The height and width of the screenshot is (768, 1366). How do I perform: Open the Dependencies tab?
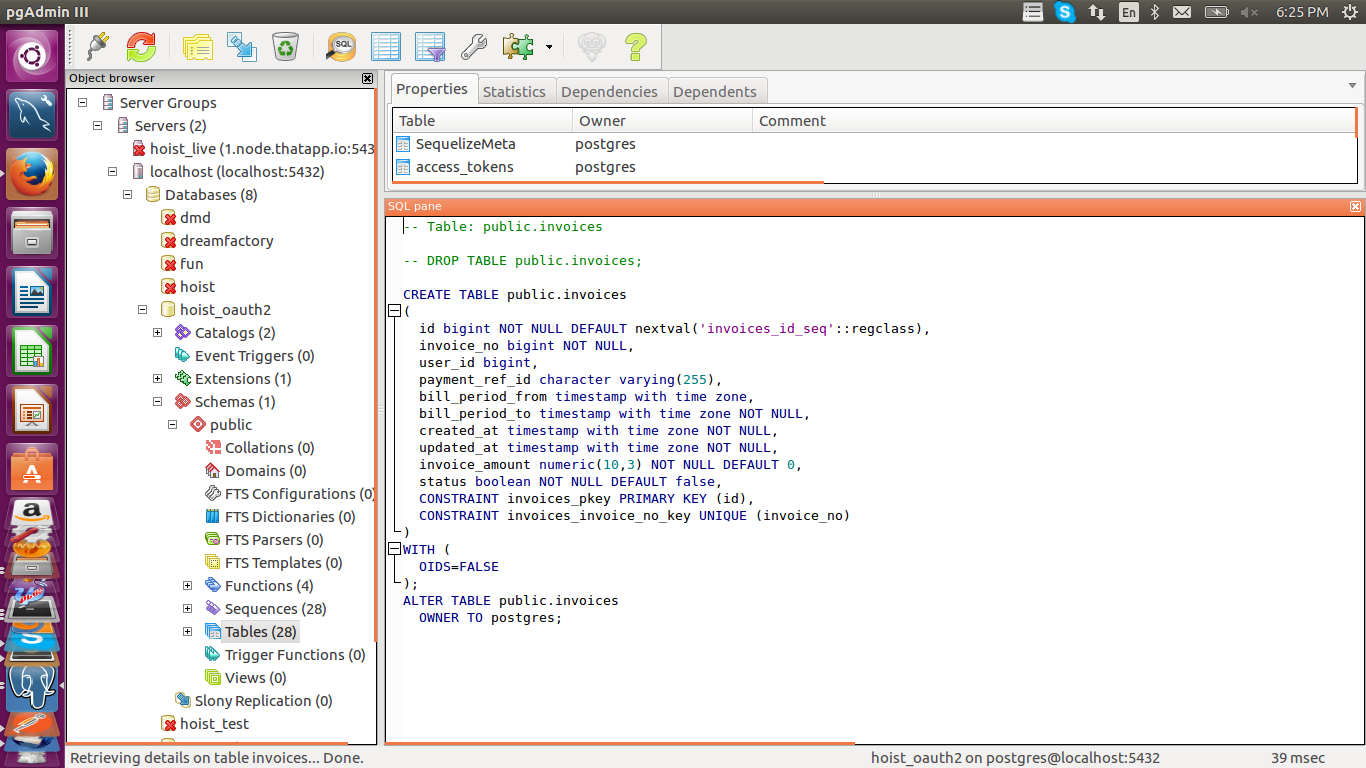[x=610, y=90]
